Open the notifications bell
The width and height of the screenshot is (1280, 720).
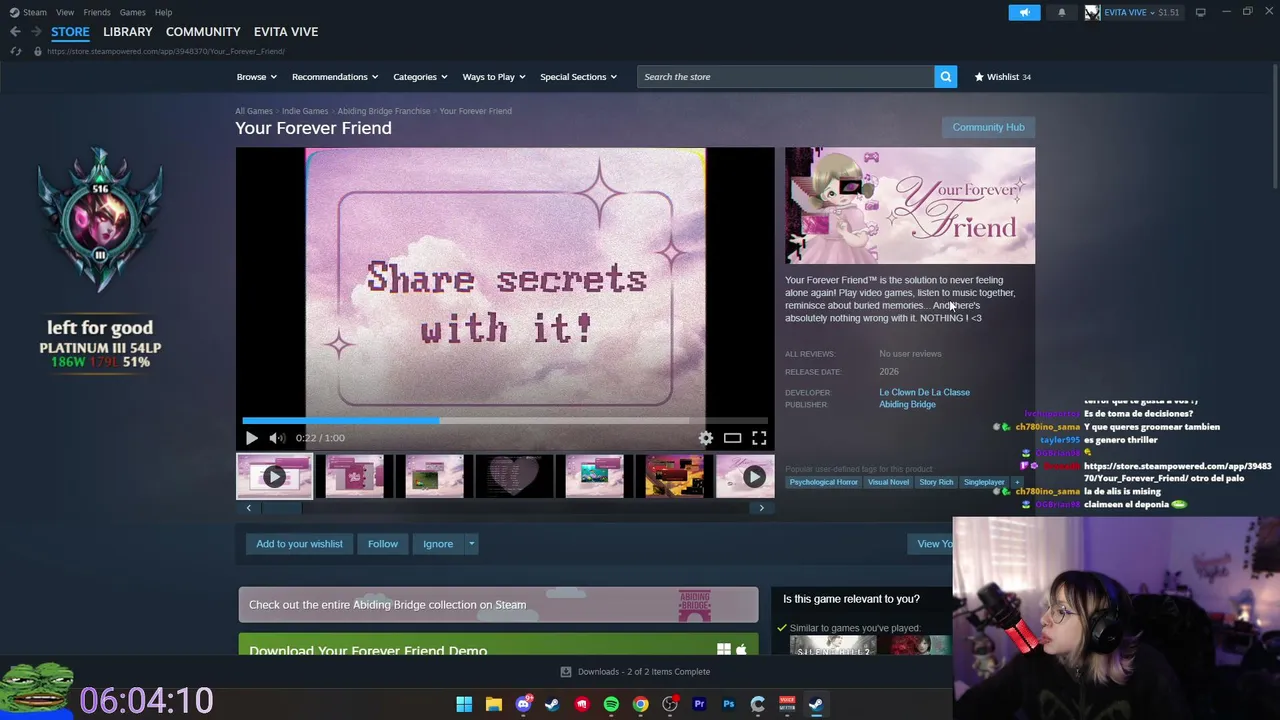[1062, 12]
